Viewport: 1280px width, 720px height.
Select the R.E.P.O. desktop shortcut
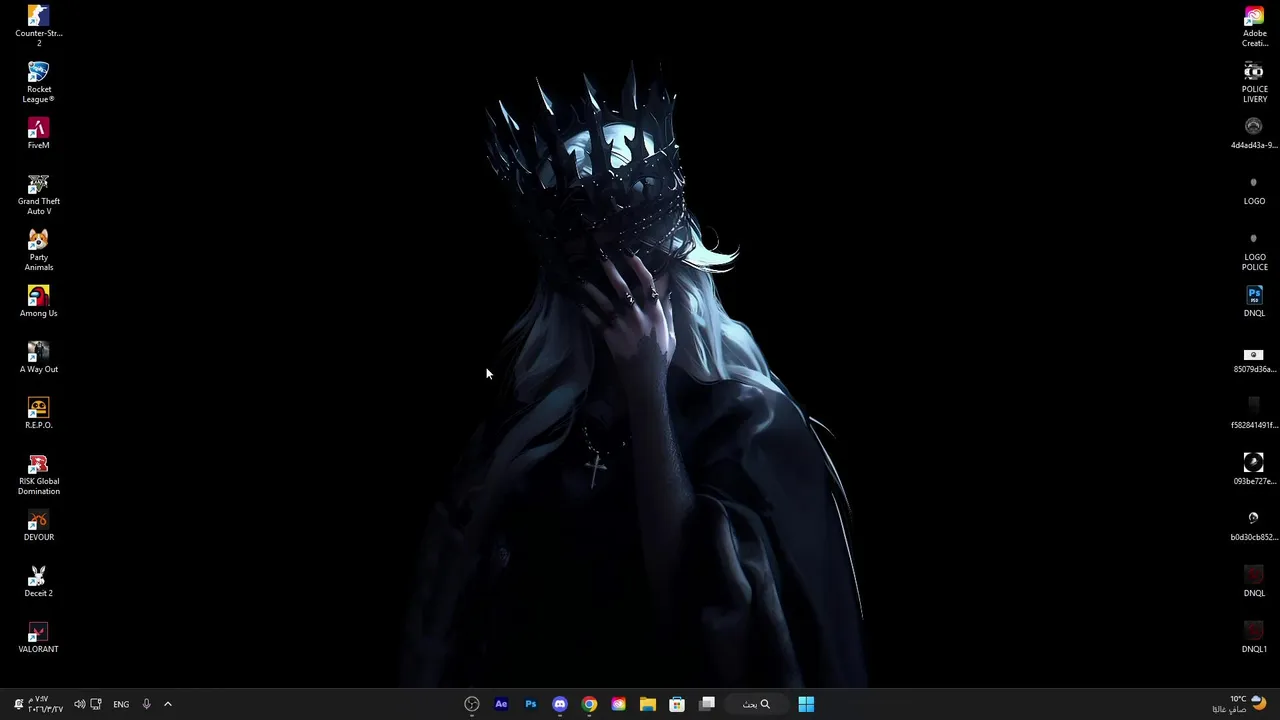pos(38,414)
